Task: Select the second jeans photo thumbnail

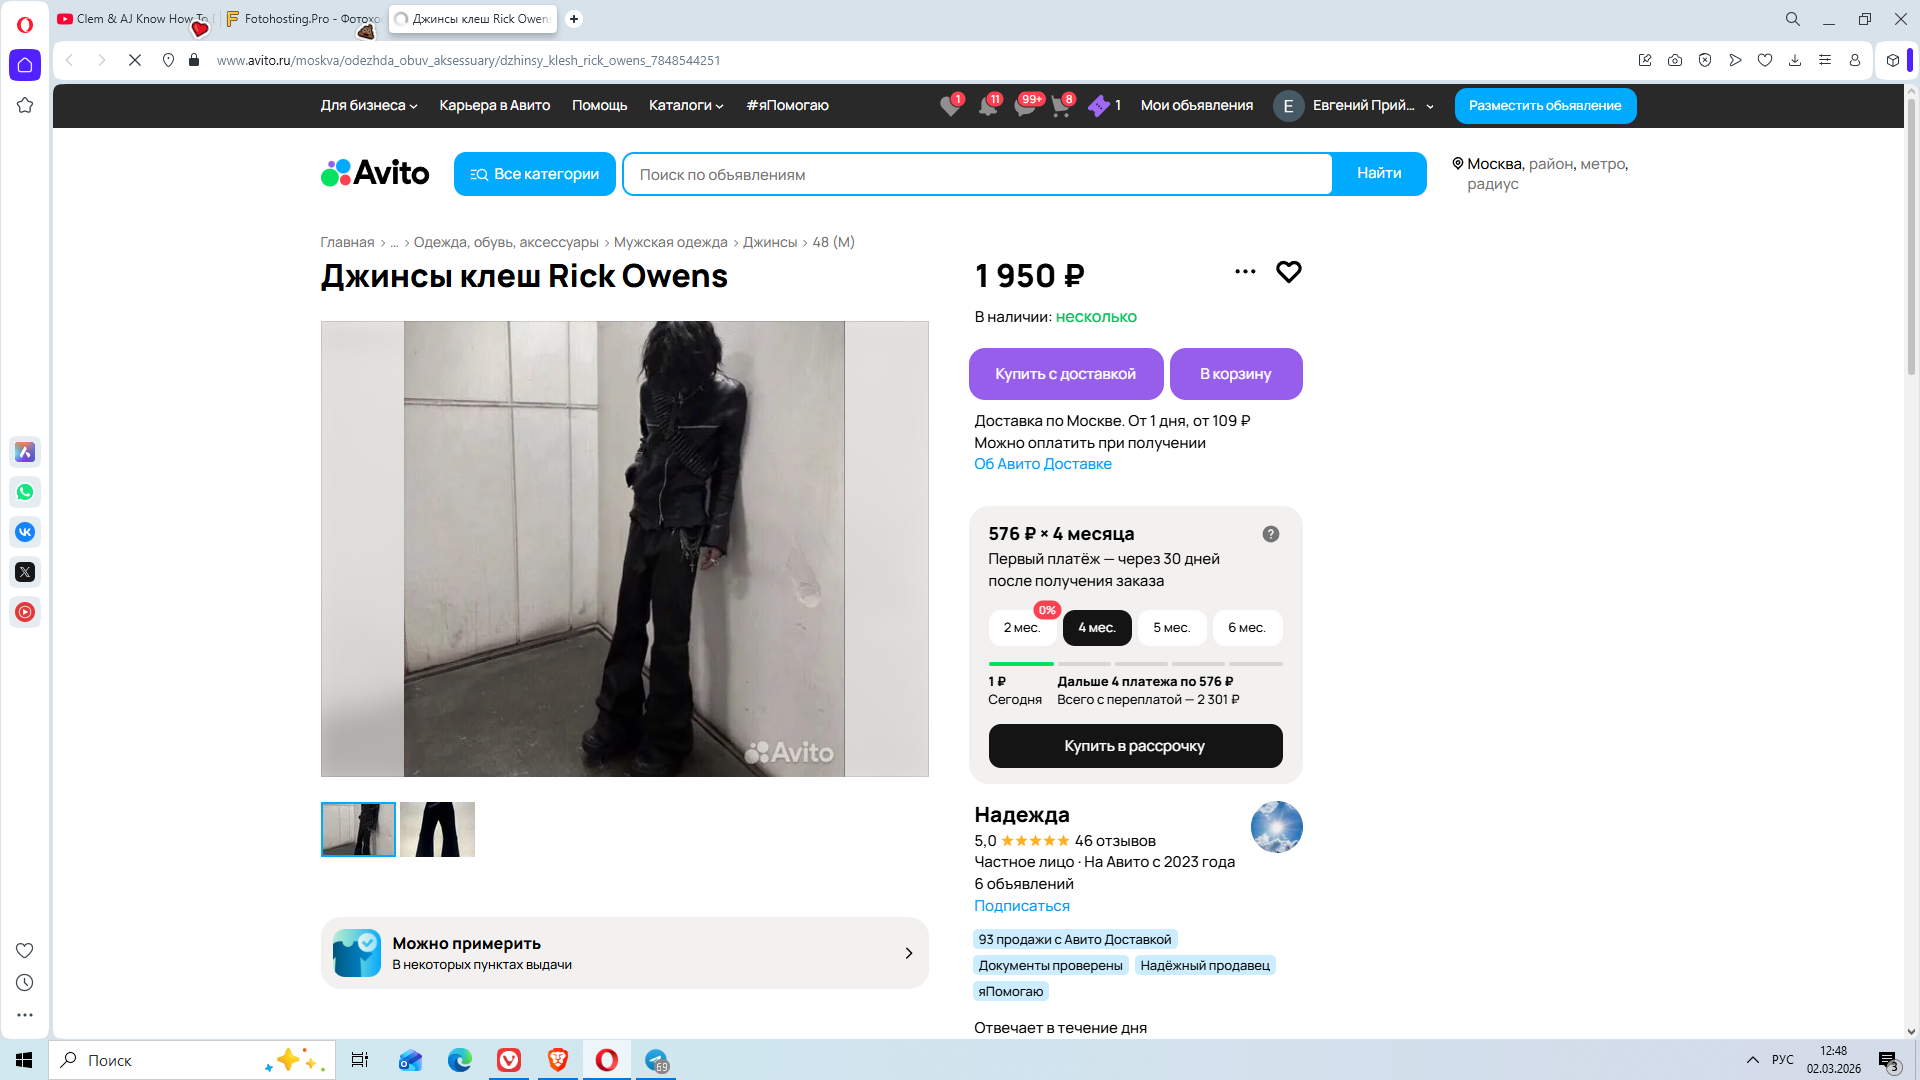Action: (437, 829)
